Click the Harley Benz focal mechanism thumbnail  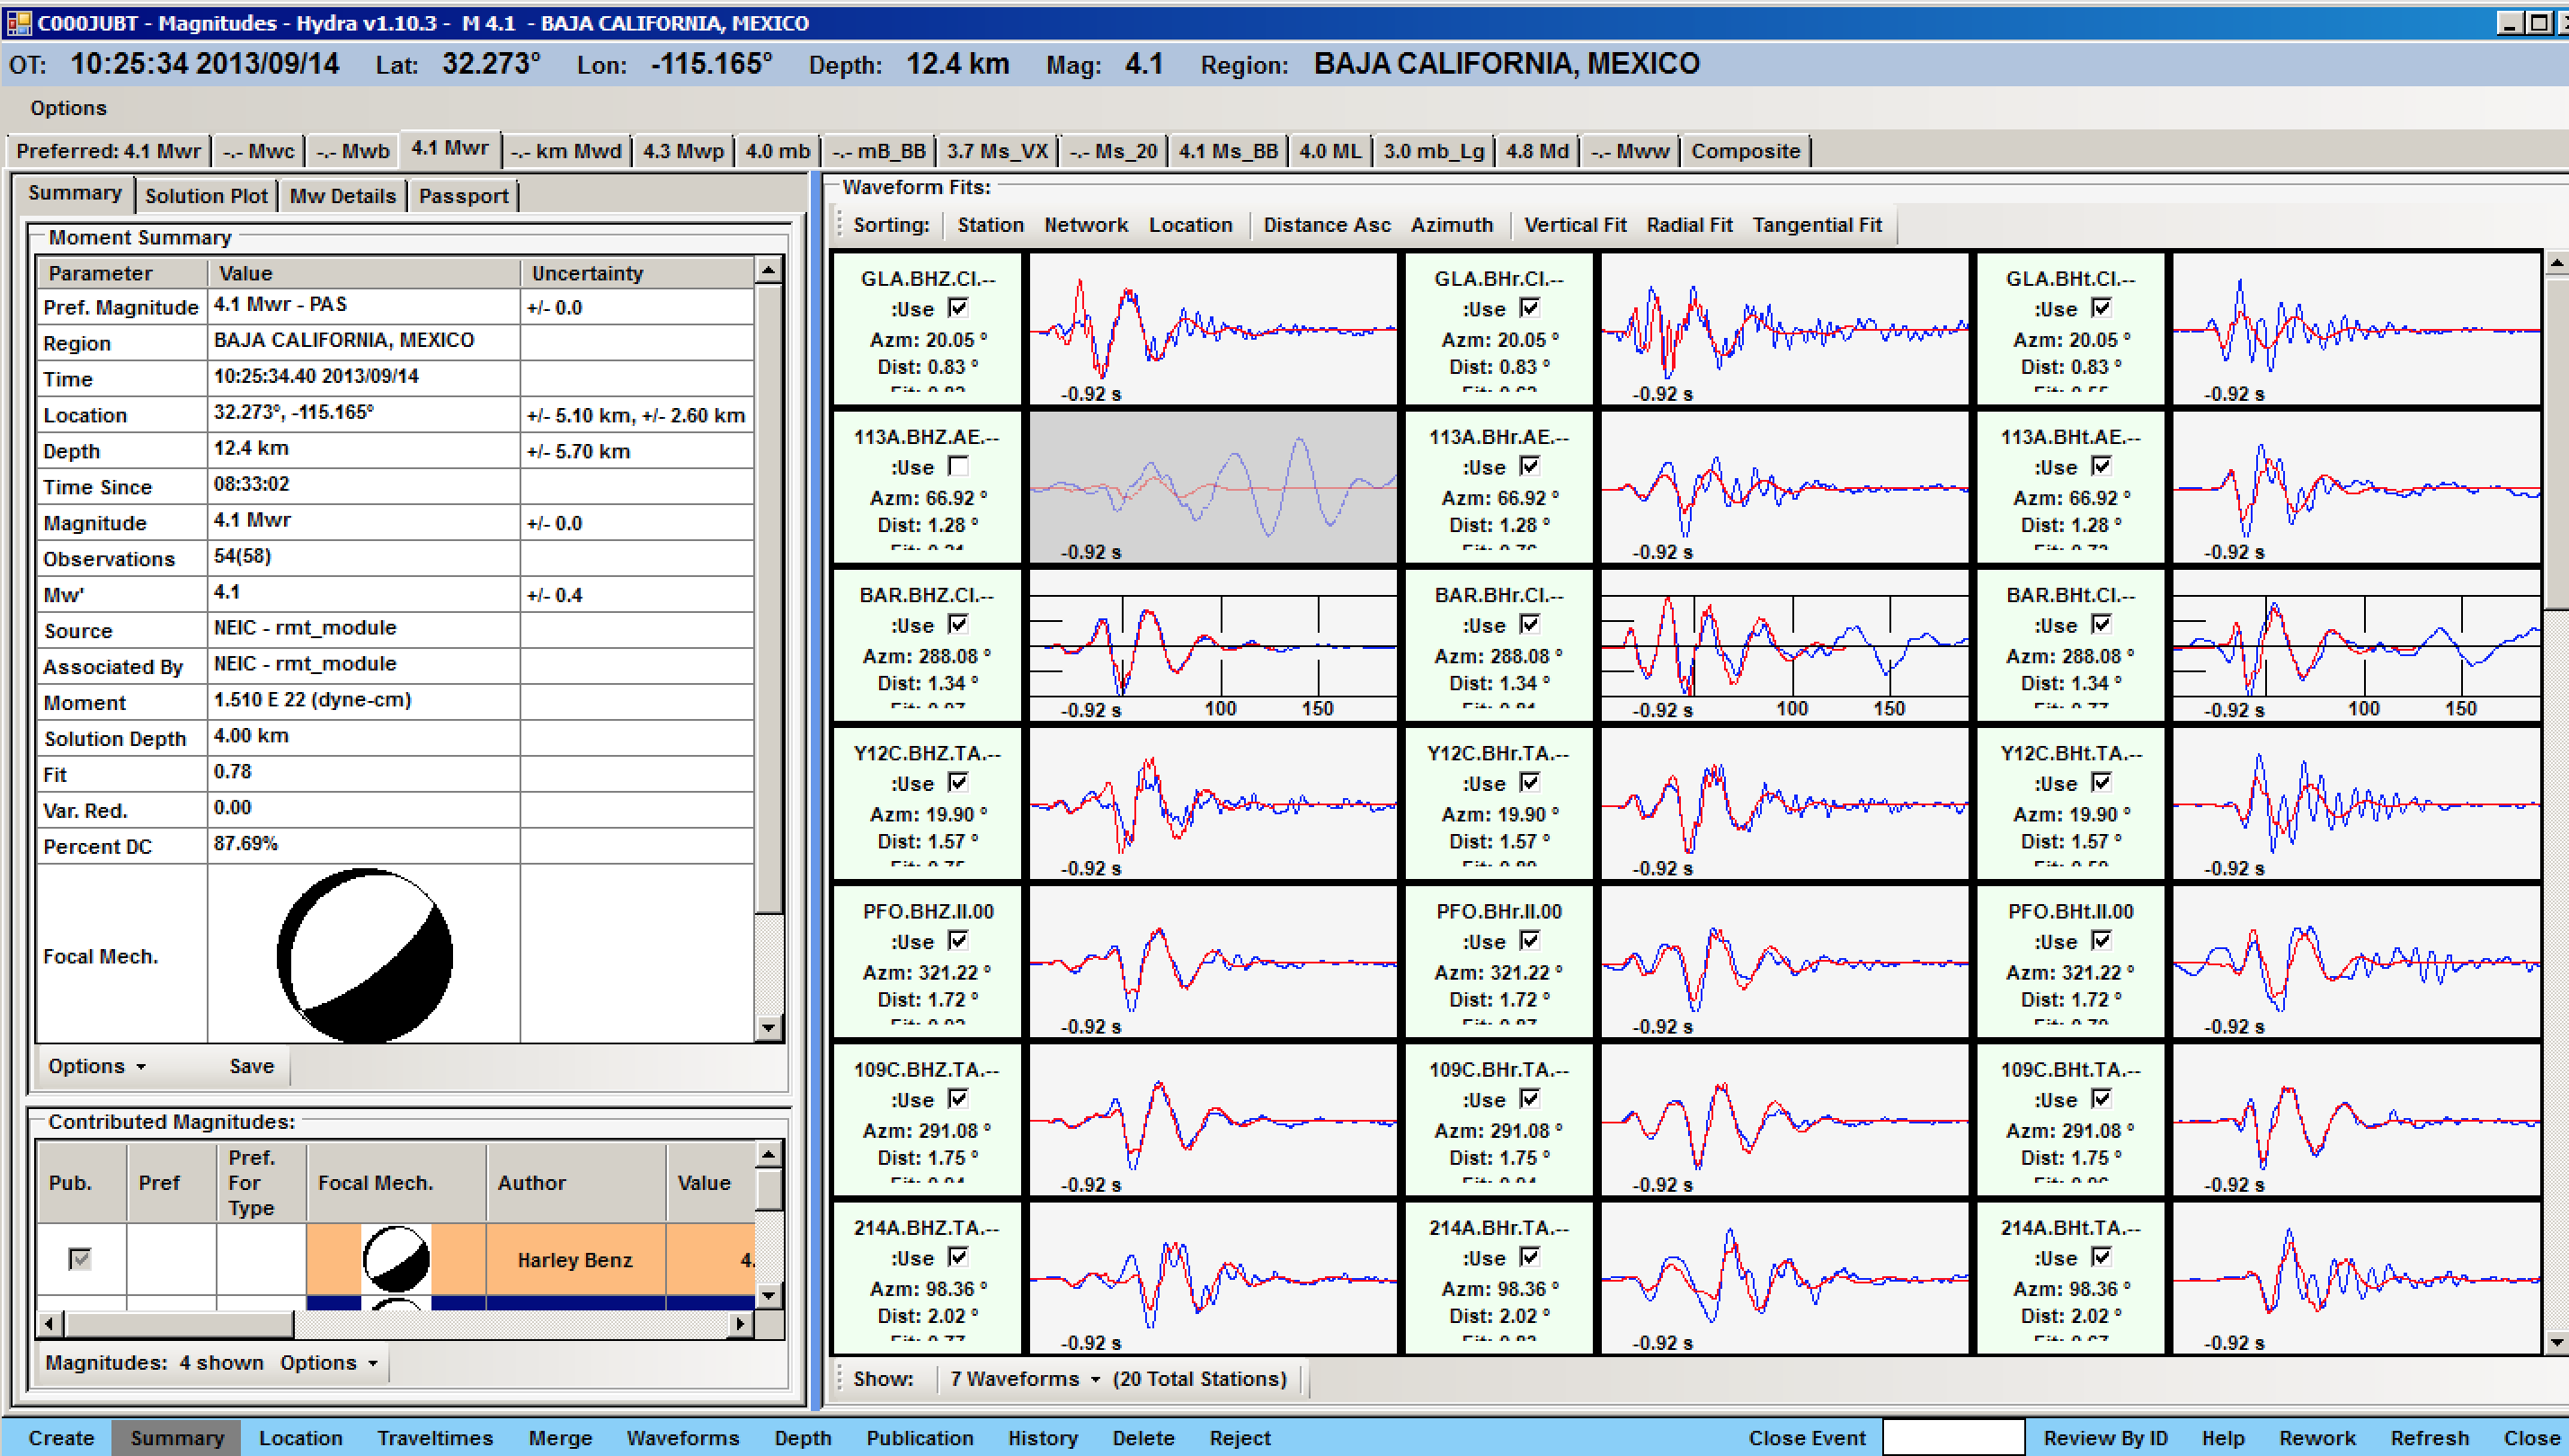tap(397, 1259)
